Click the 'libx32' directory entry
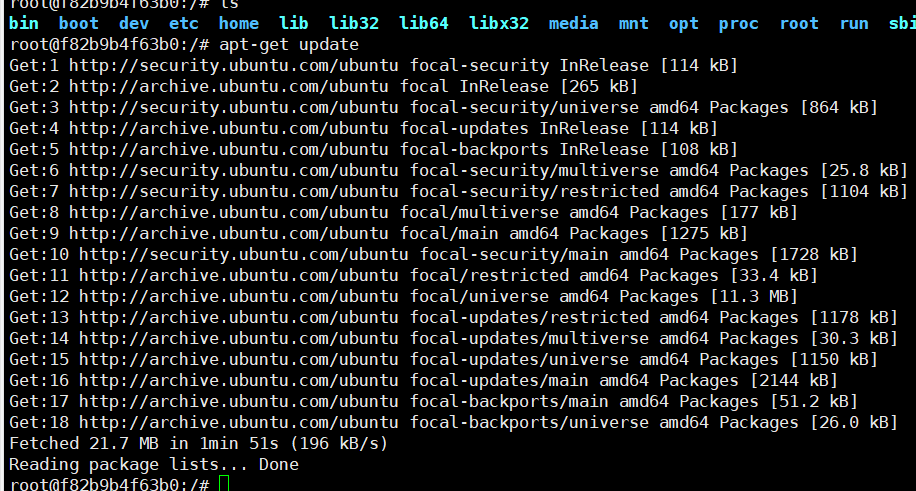 498,23
